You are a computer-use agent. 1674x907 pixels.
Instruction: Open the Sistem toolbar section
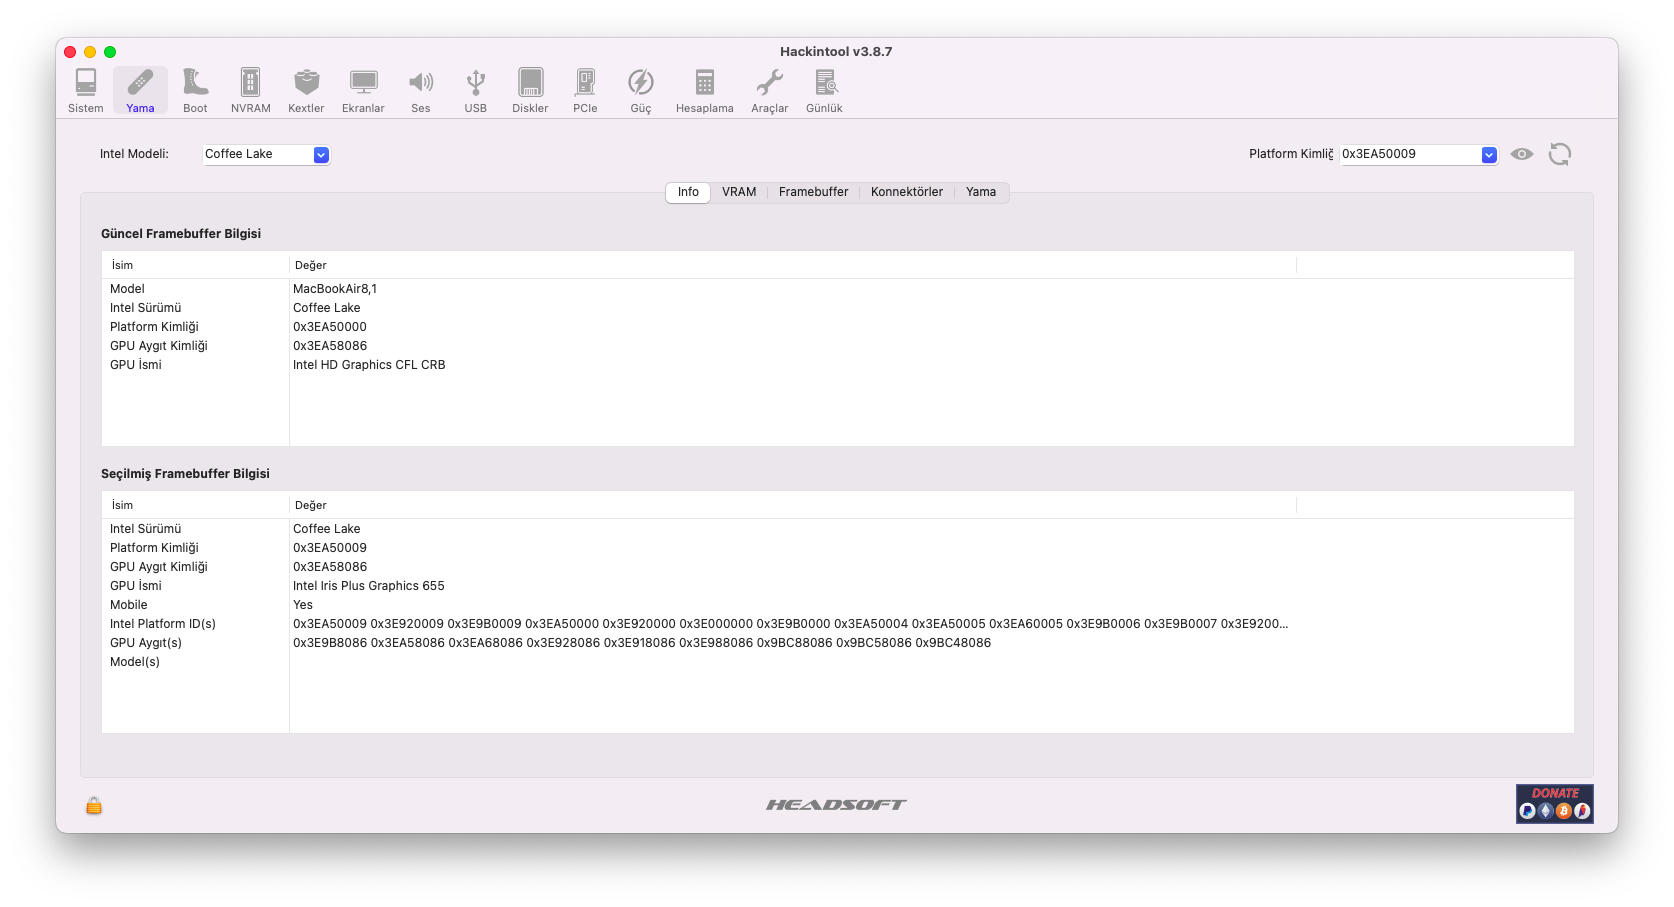coord(86,90)
